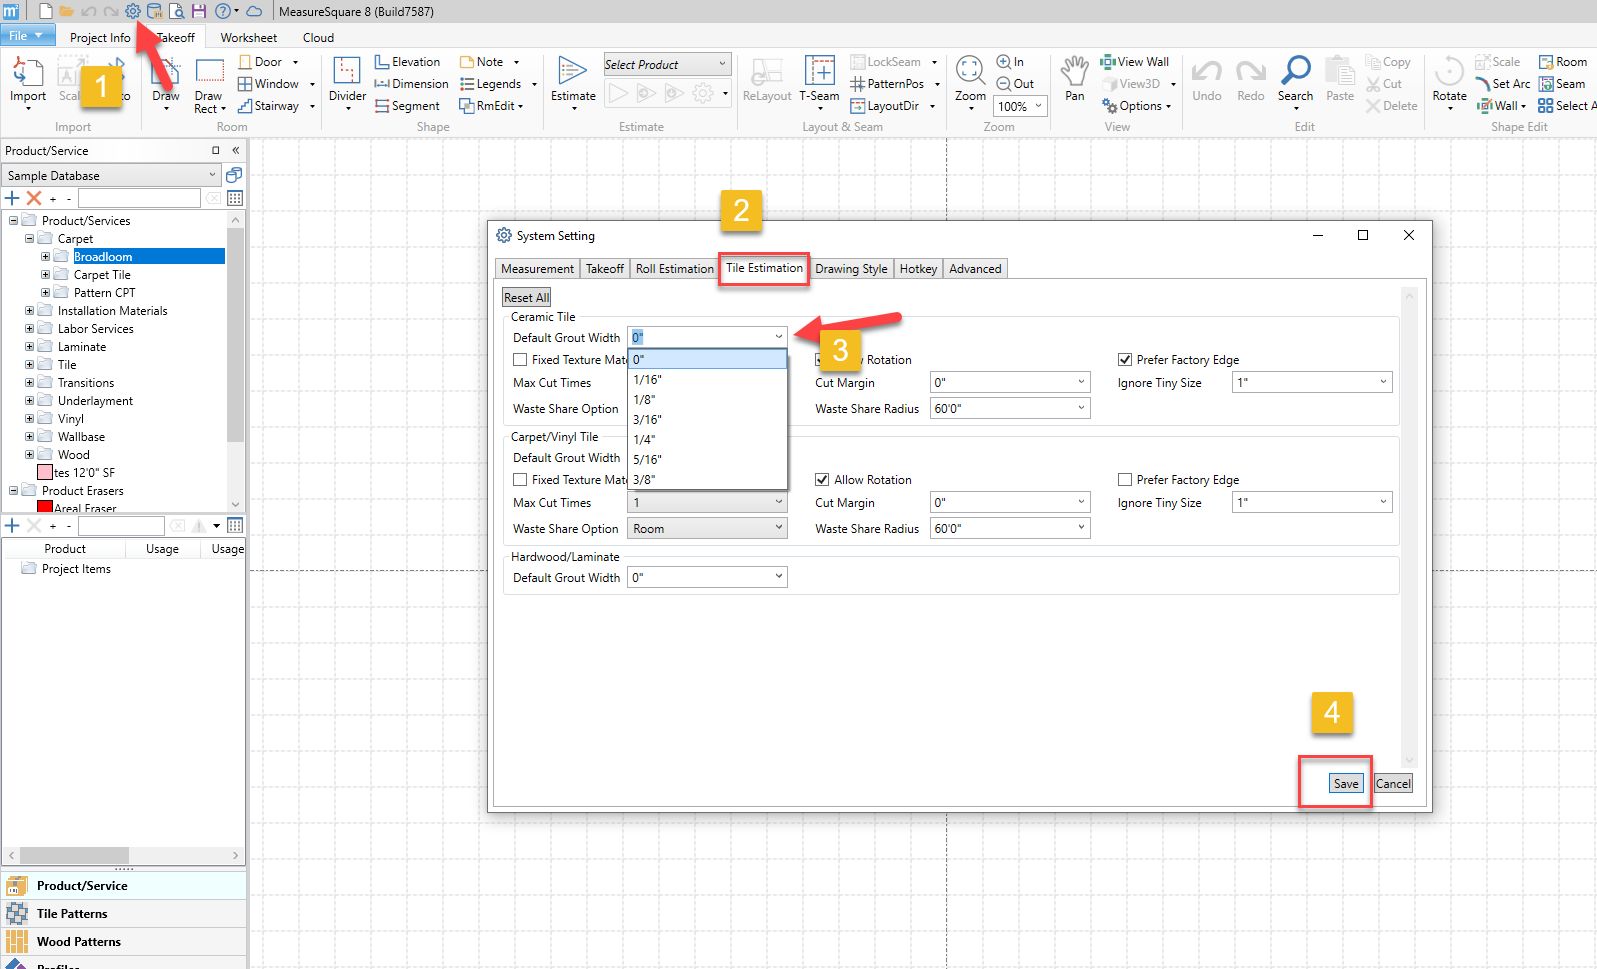Pick the Dimension tool
The width and height of the screenshot is (1597, 969).
pyautogui.click(x=411, y=84)
